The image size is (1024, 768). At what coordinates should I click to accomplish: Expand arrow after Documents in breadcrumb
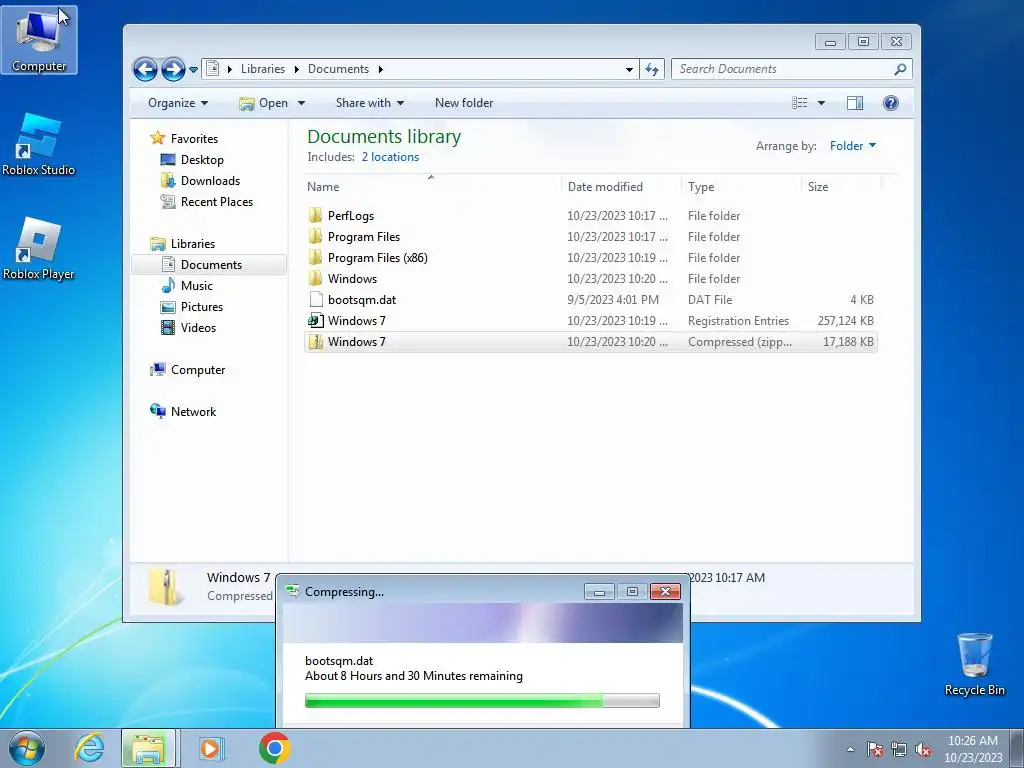[380, 69]
